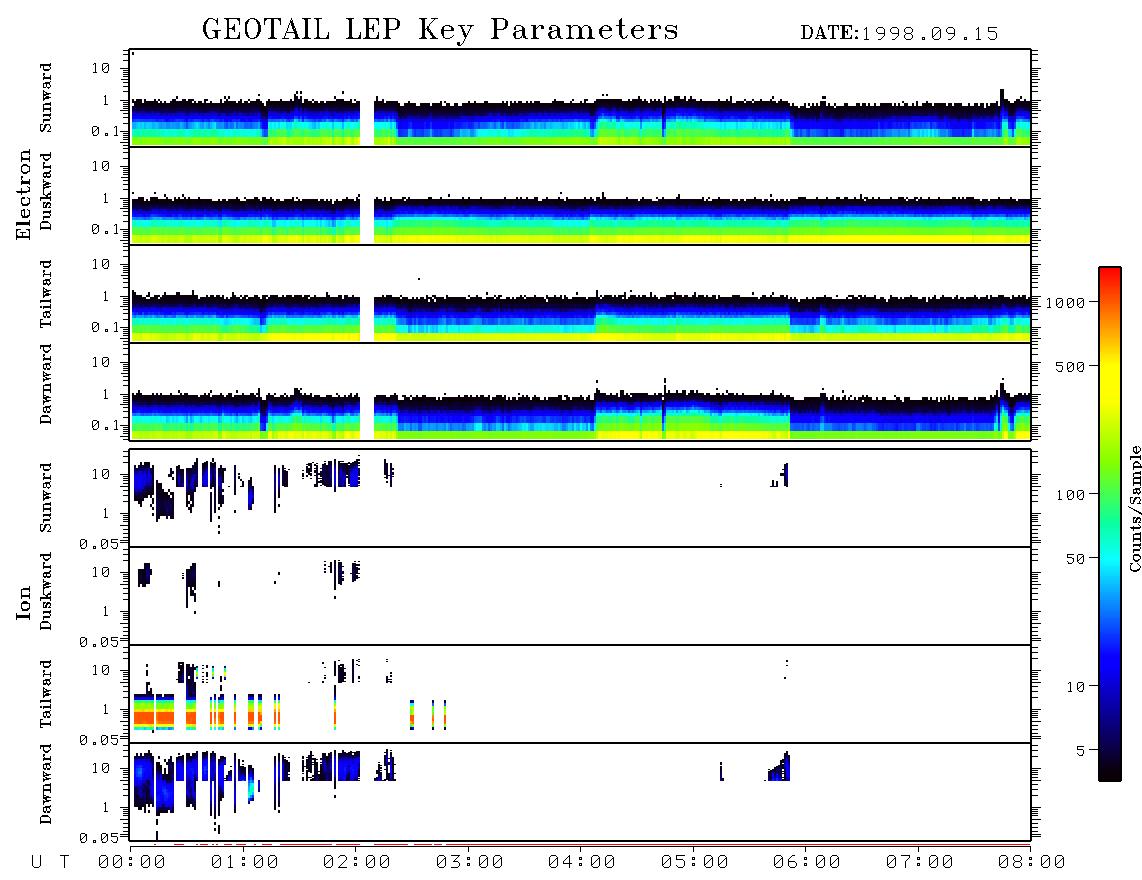Click the 'Sunward' label of the Ion group

pos(46,498)
